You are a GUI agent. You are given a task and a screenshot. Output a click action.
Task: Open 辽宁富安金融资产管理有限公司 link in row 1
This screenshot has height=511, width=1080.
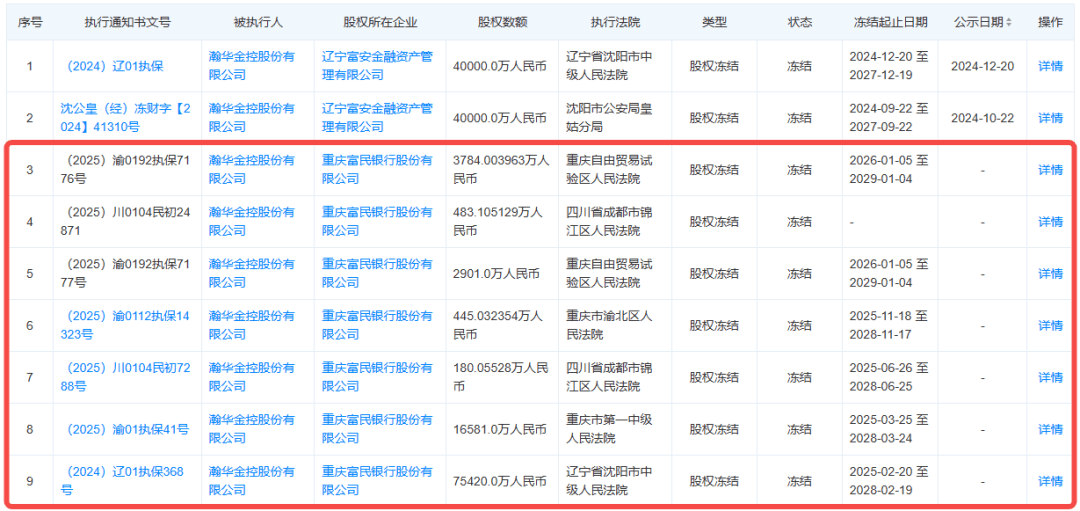point(377,66)
